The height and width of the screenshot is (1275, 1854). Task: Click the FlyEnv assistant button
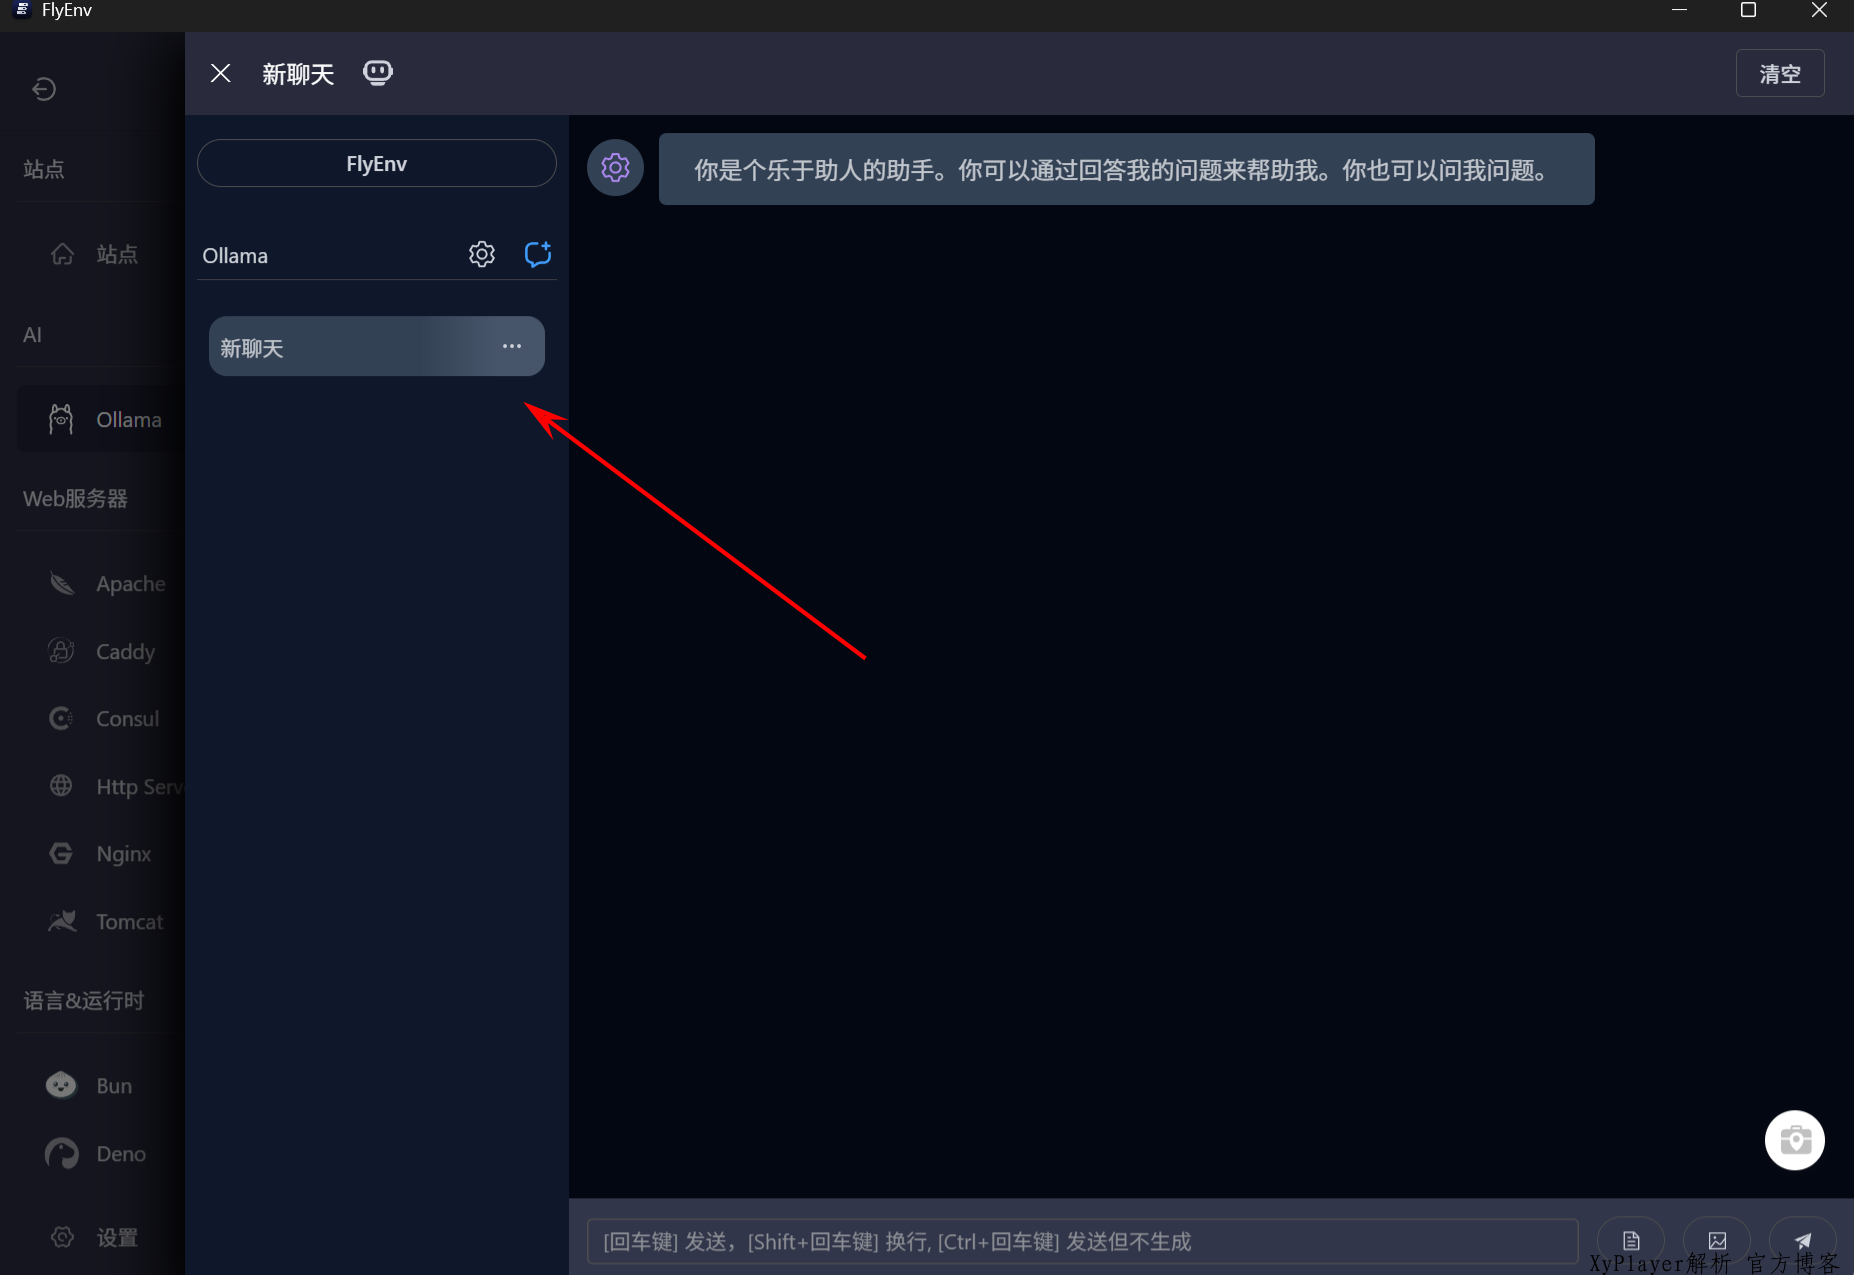point(376,164)
